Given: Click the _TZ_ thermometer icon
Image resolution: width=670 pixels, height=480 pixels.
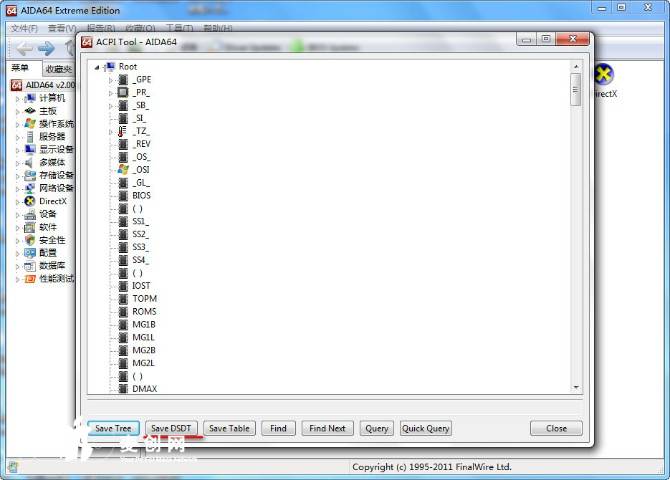Looking at the screenshot, I should (x=123, y=131).
